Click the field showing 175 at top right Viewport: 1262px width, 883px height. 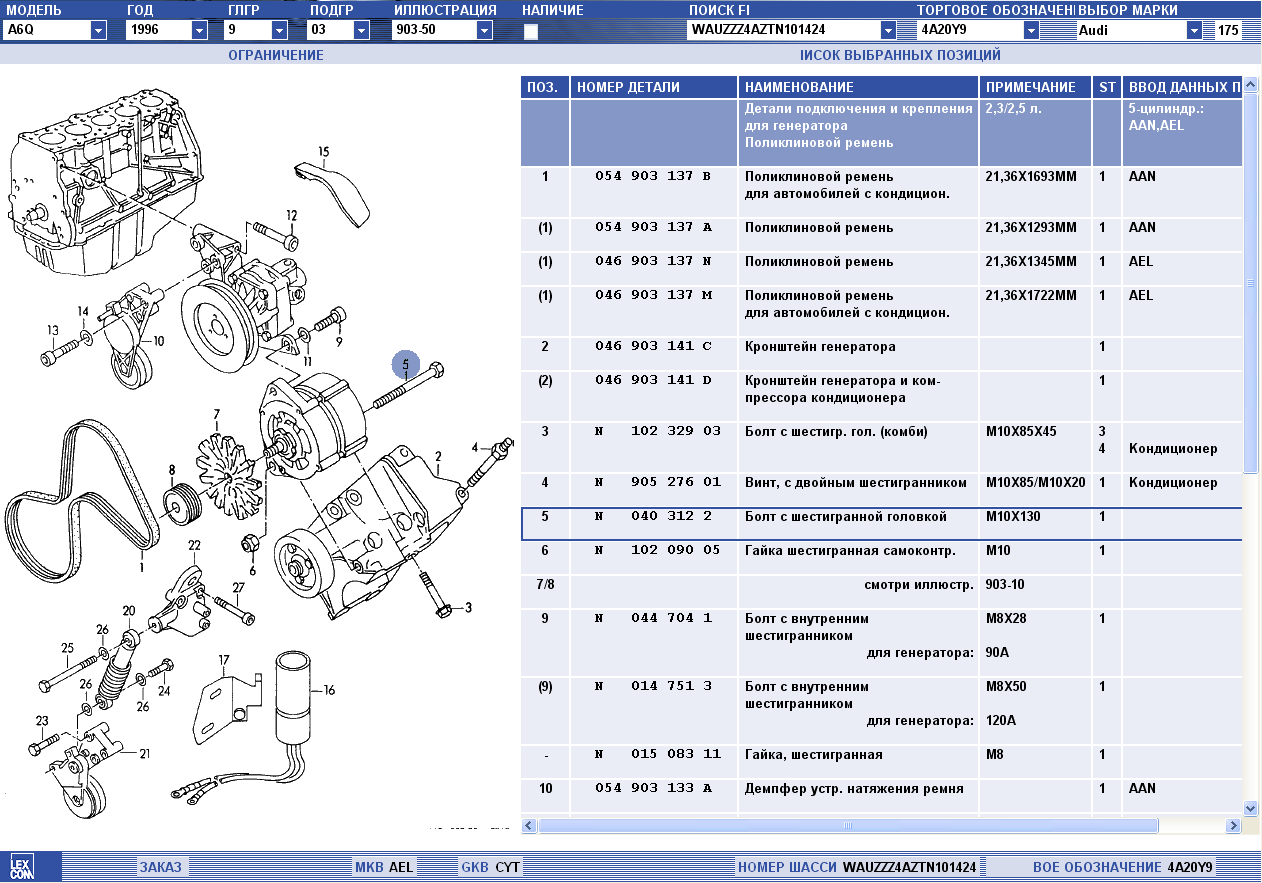1228,30
